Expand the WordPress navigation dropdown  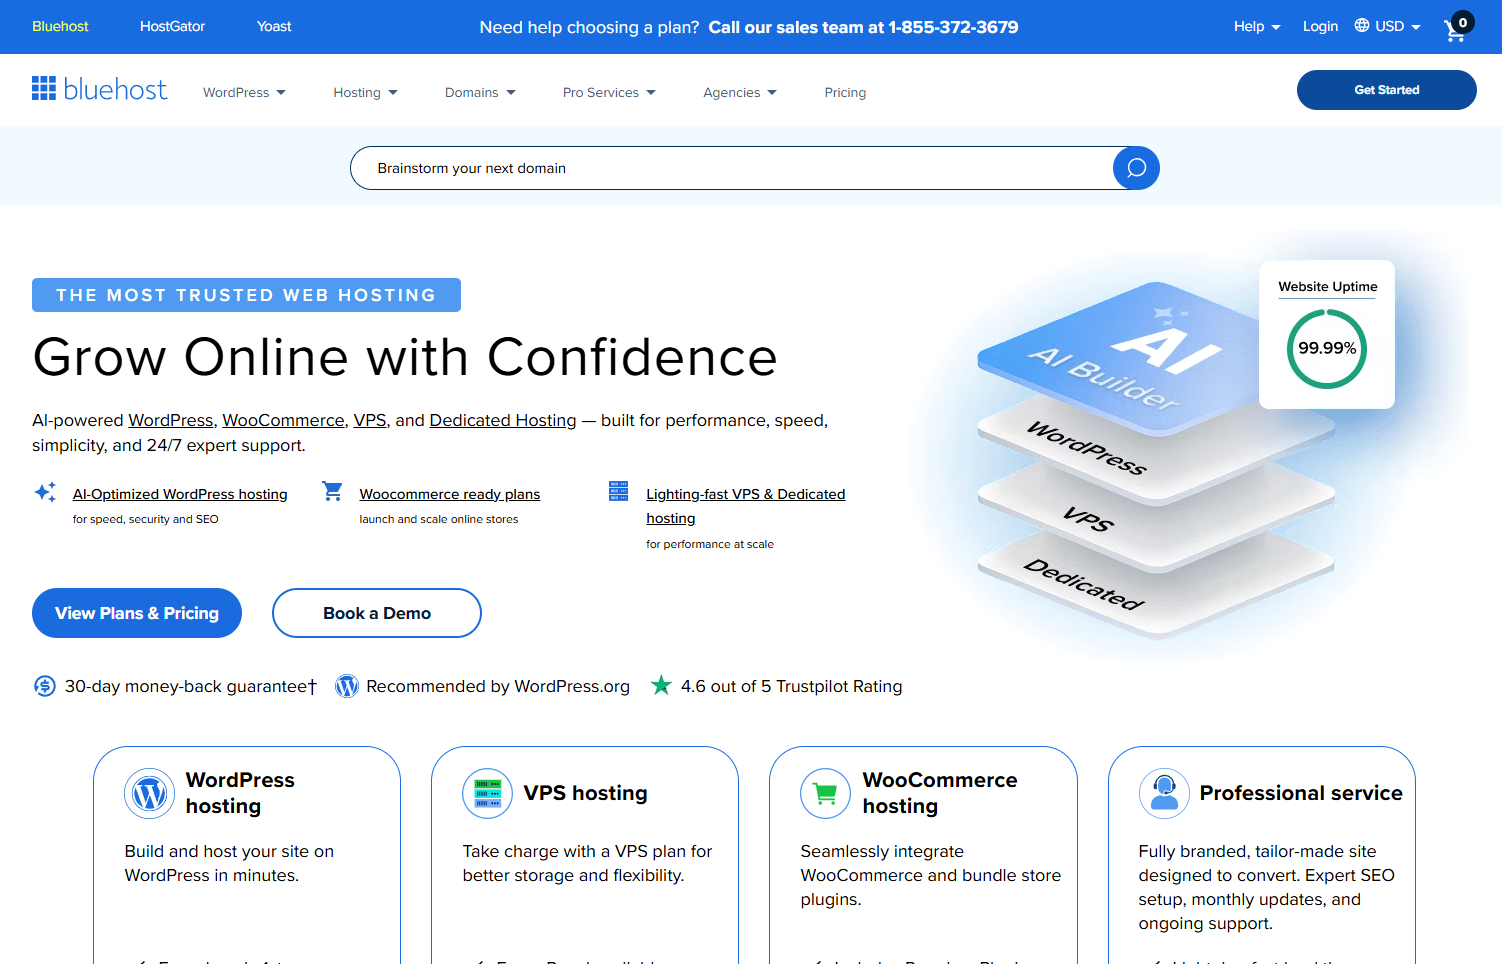(x=244, y=92)
